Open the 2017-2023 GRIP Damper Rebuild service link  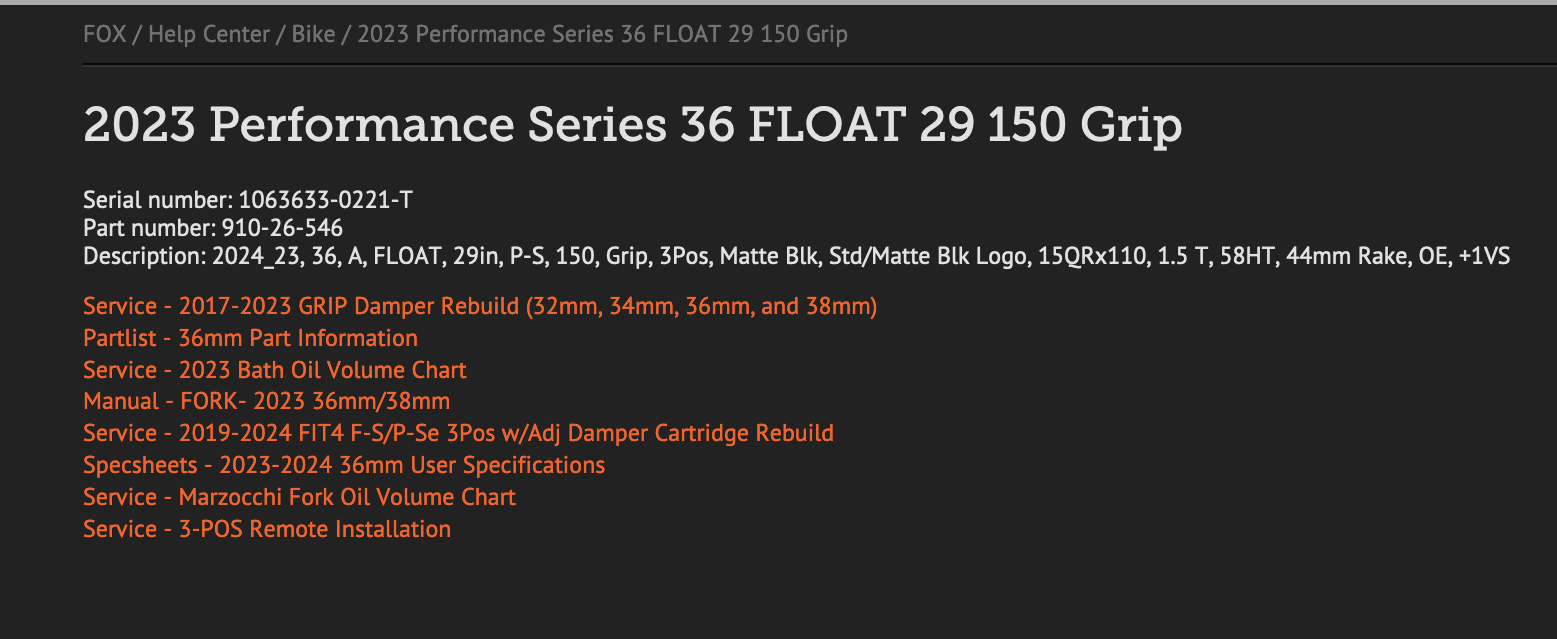tap(480, 306)
